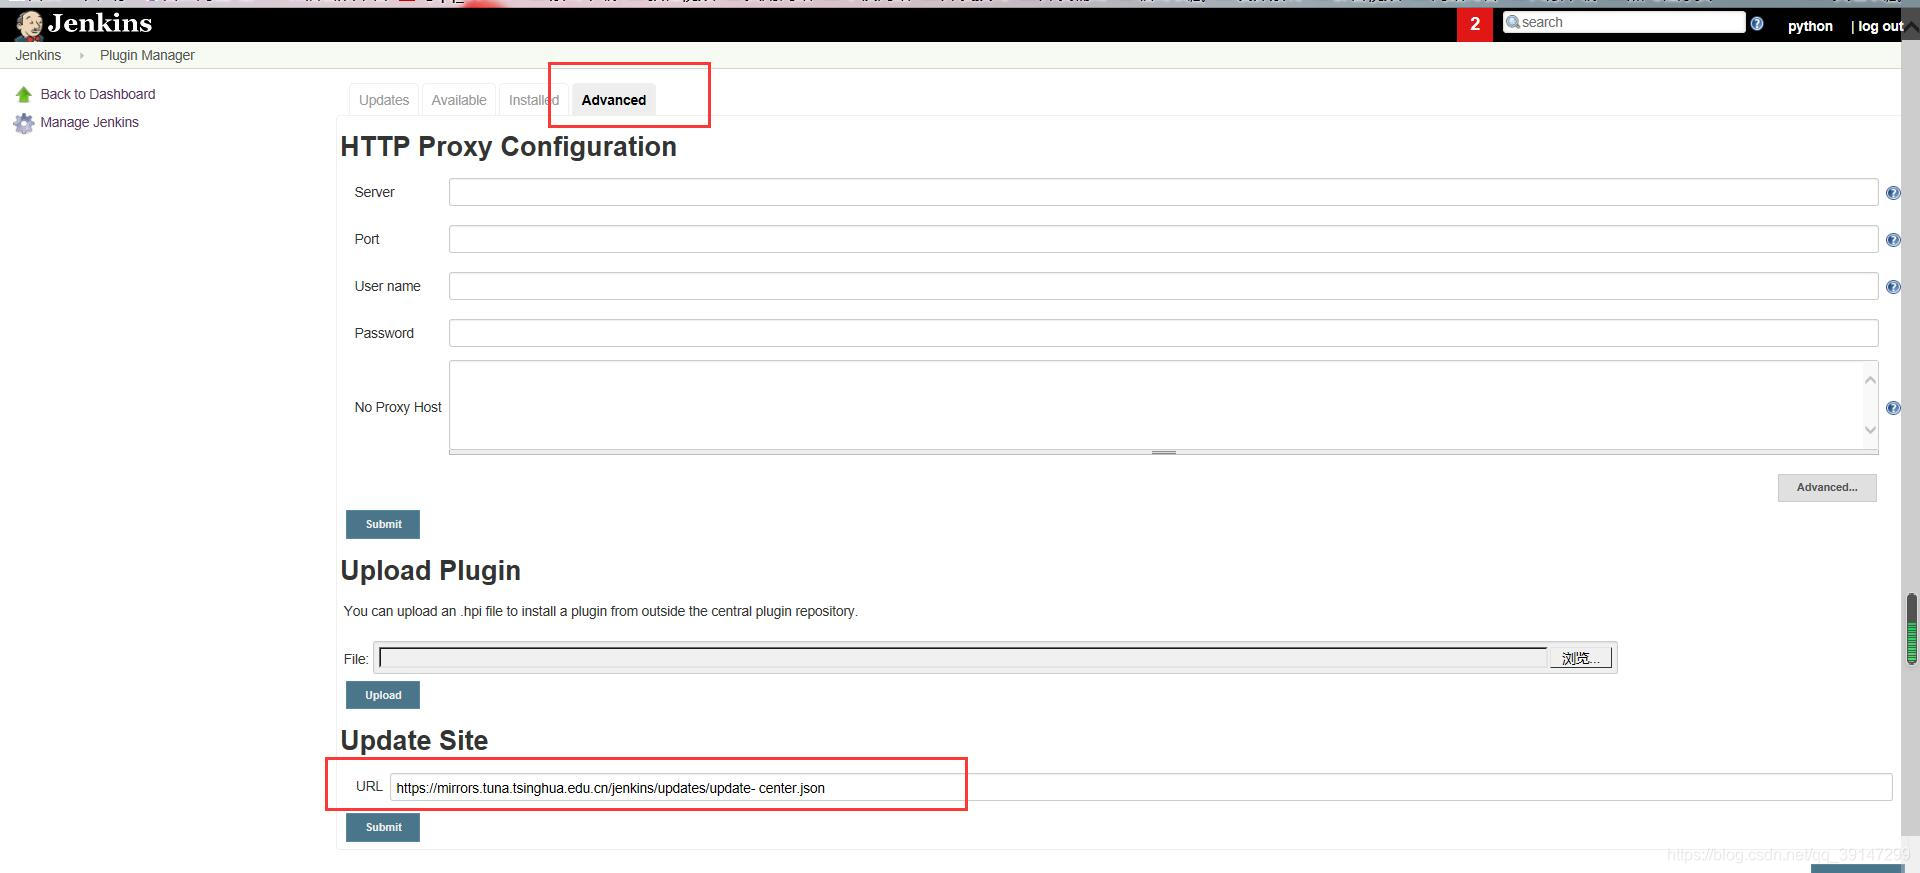This screenshot has height=873, width=1920.
Task: Click the plugin File path field
Action: click(963, 658)
